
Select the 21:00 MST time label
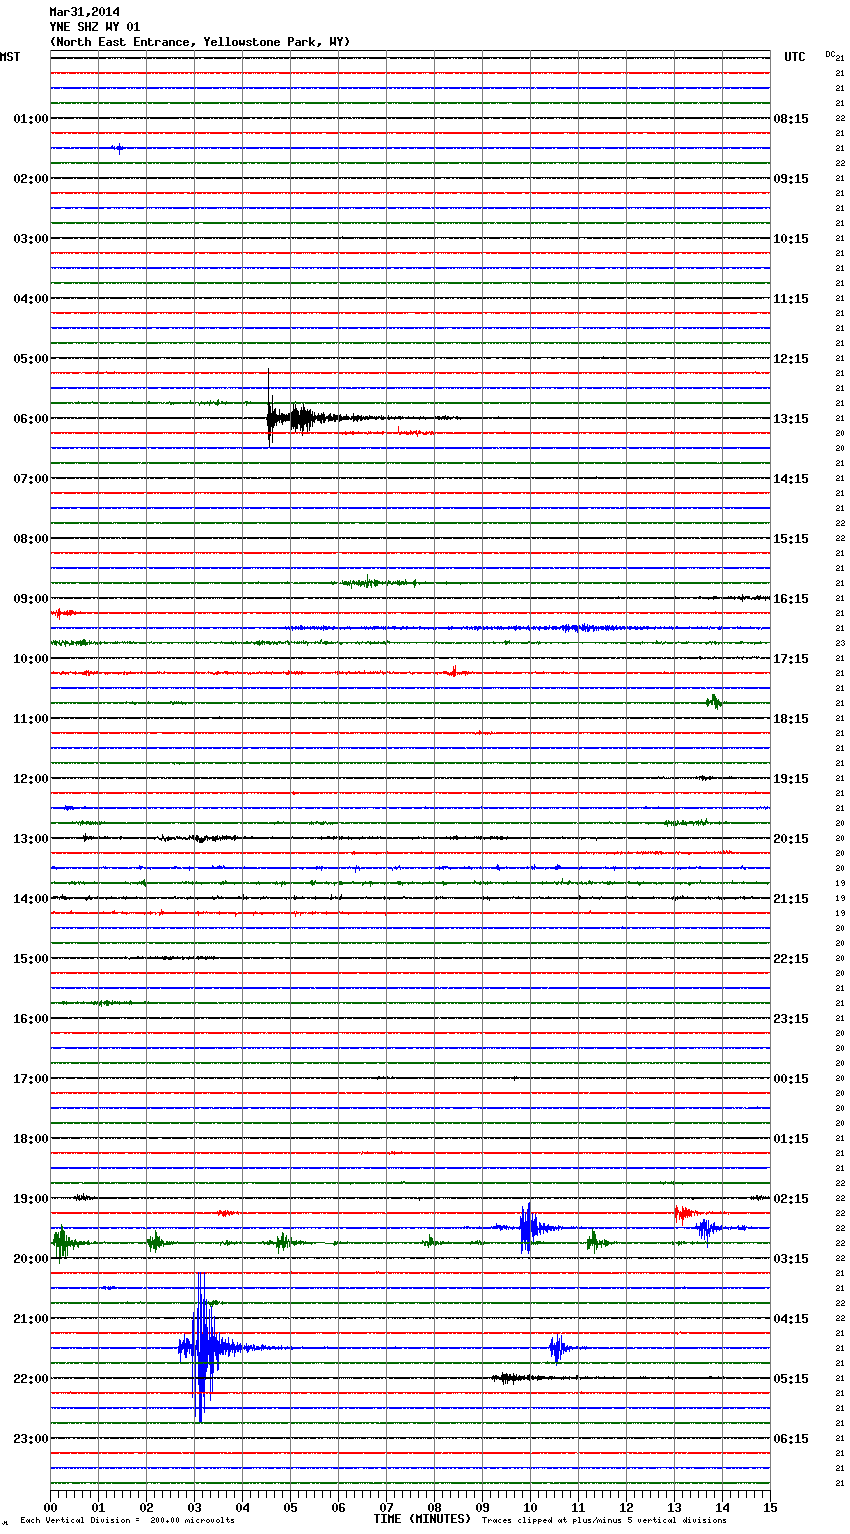tap(31, 1319)
